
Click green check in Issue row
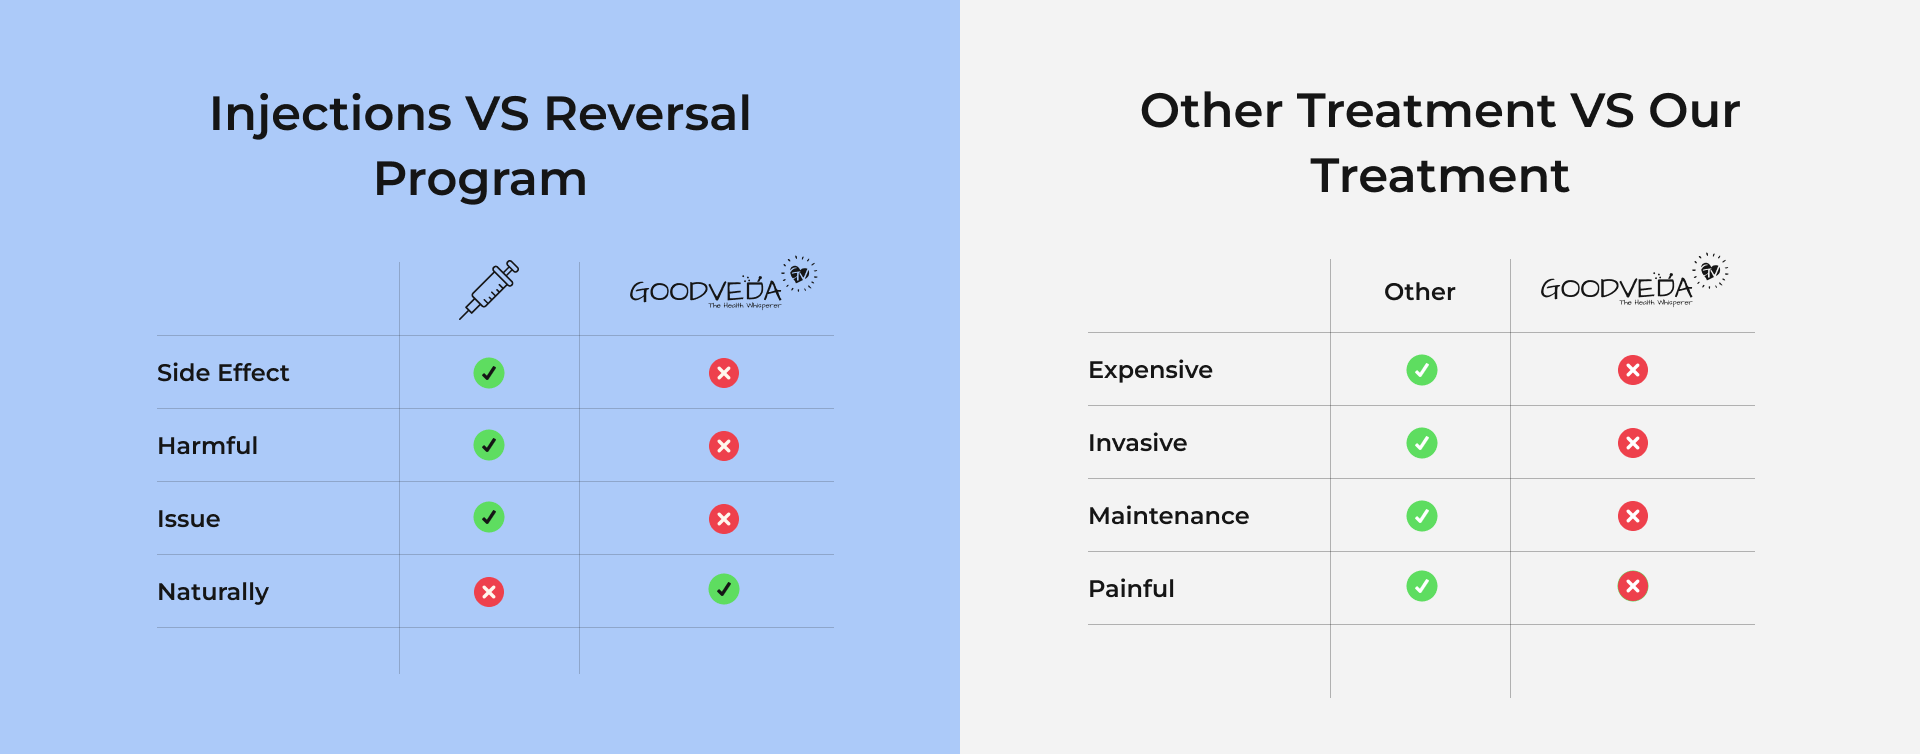489,517
